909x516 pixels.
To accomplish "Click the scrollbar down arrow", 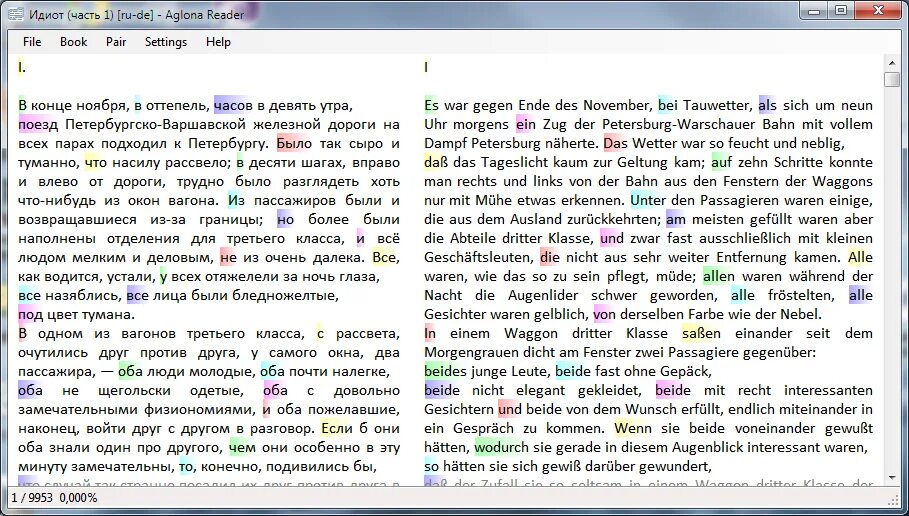I will pyautogui.click(x=892, y=478).
